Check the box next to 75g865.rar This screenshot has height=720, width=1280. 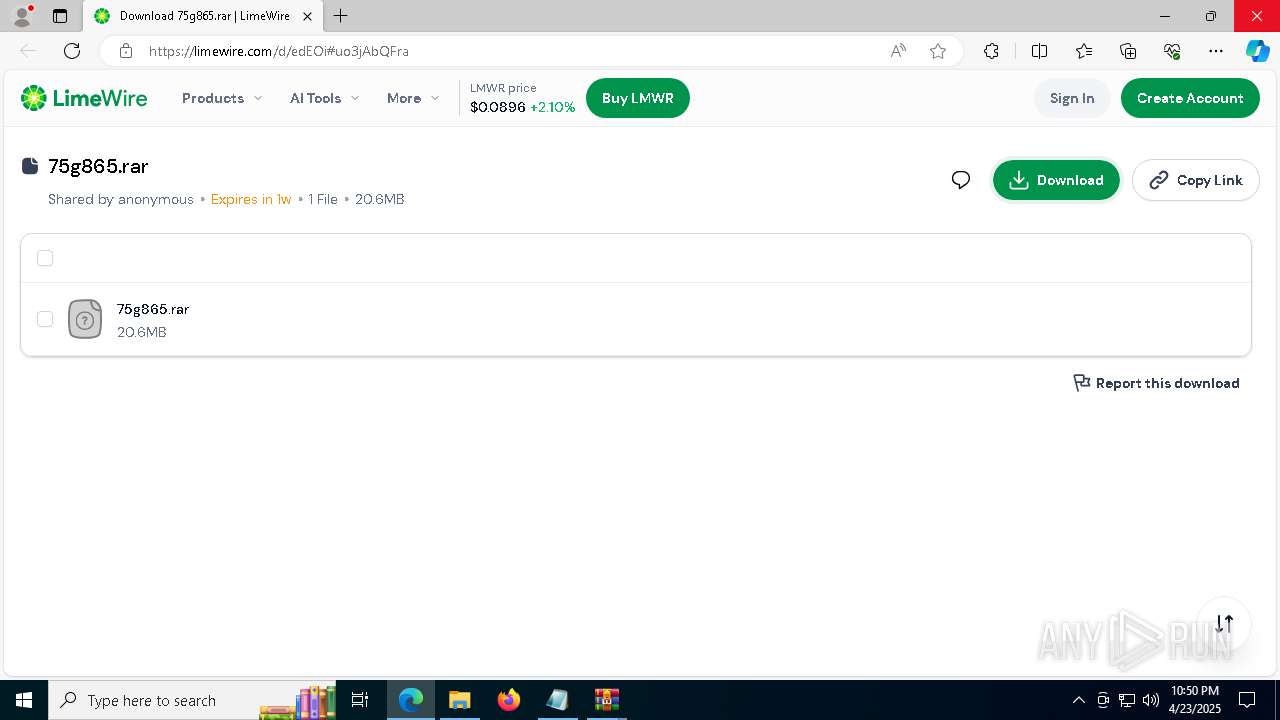point(45,319)
